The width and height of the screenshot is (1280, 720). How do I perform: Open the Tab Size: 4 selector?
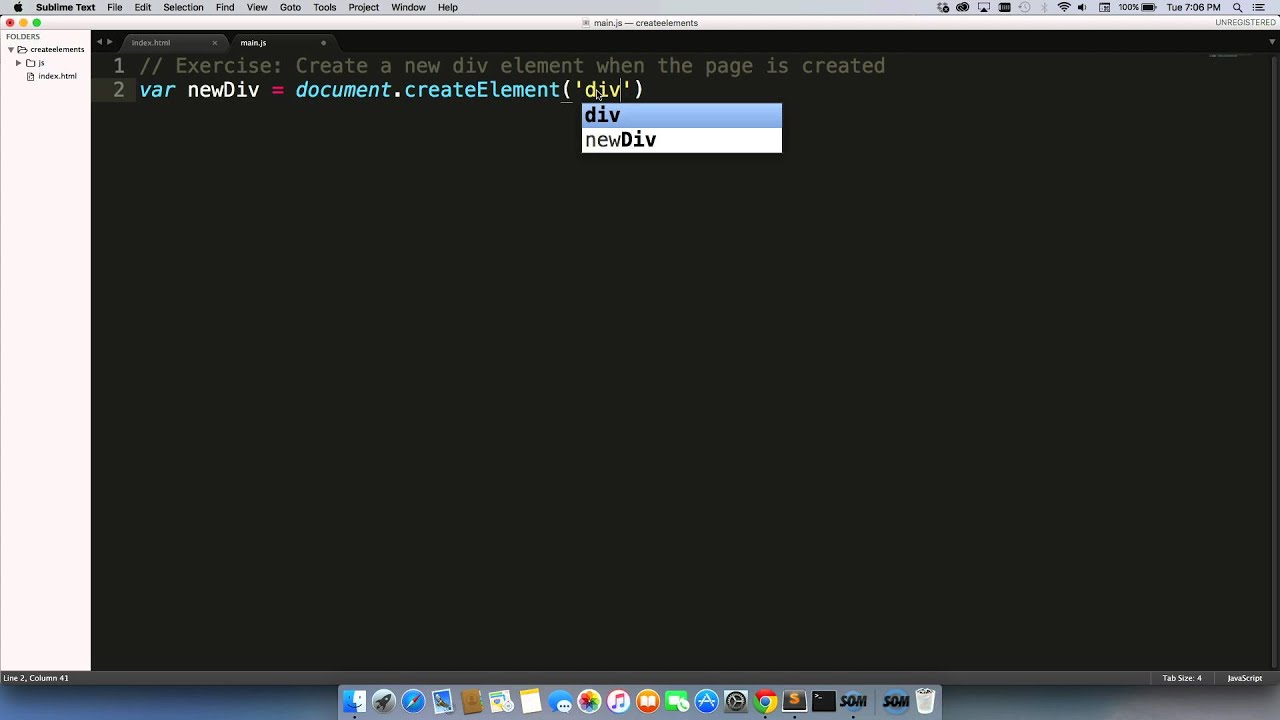click(x=1182, y=678)
